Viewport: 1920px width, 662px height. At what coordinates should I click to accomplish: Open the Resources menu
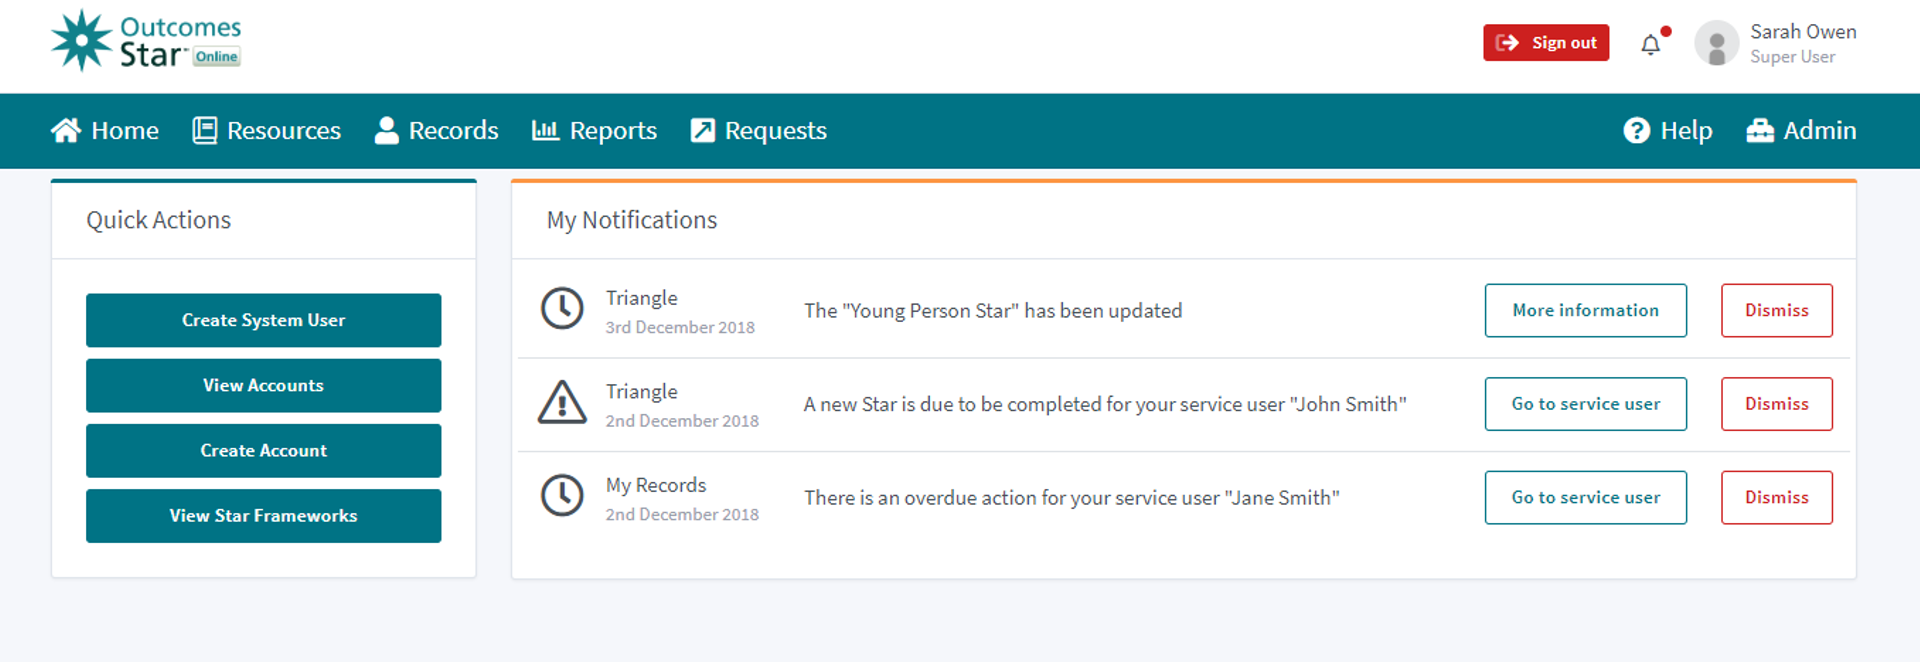pos(267,131)
